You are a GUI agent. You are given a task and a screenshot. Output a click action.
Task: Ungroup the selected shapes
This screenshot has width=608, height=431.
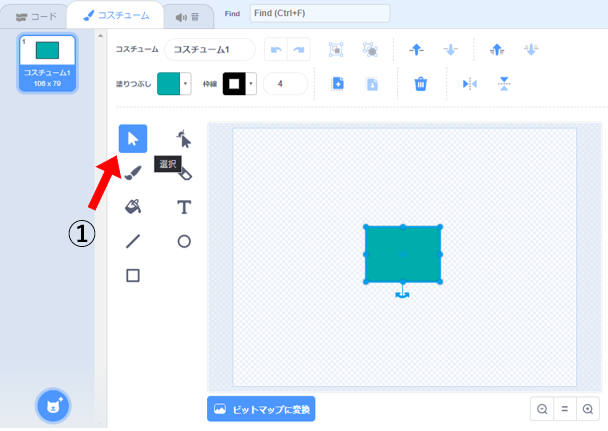(370, 50)
